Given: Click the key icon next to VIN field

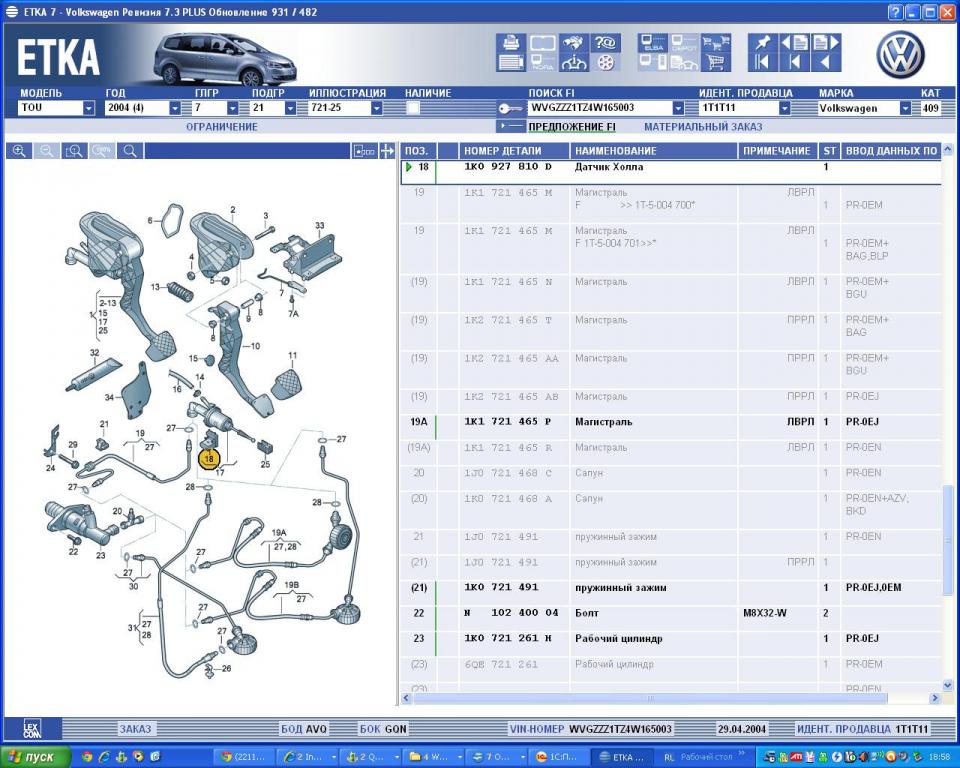Looking at the screenshot, I should pyautogui.click(x=510, y=108).
